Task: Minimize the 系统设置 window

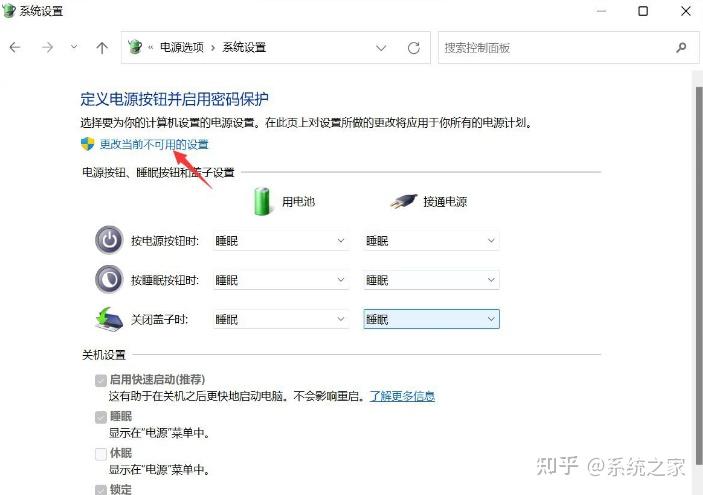Action: click(601, 11)
